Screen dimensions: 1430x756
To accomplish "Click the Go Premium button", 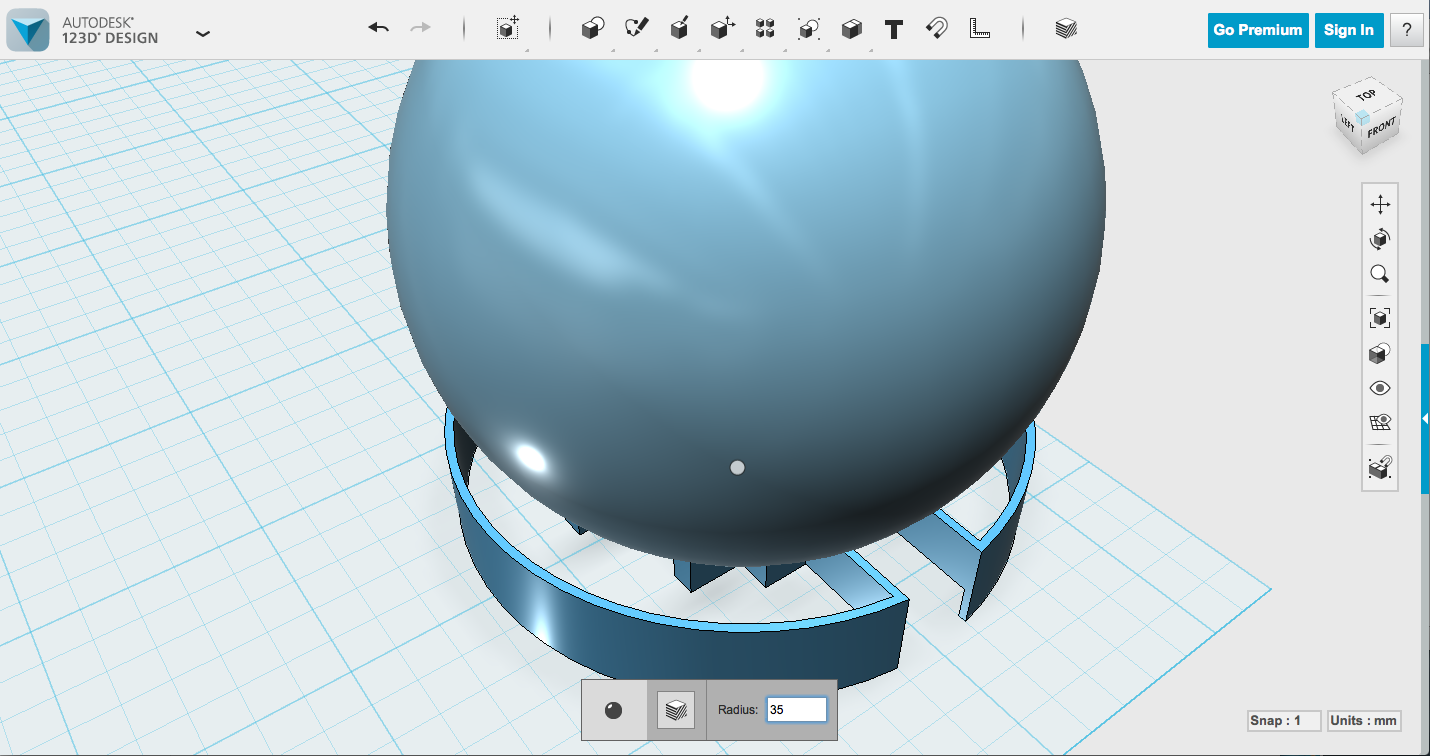I will (1257, 30).
